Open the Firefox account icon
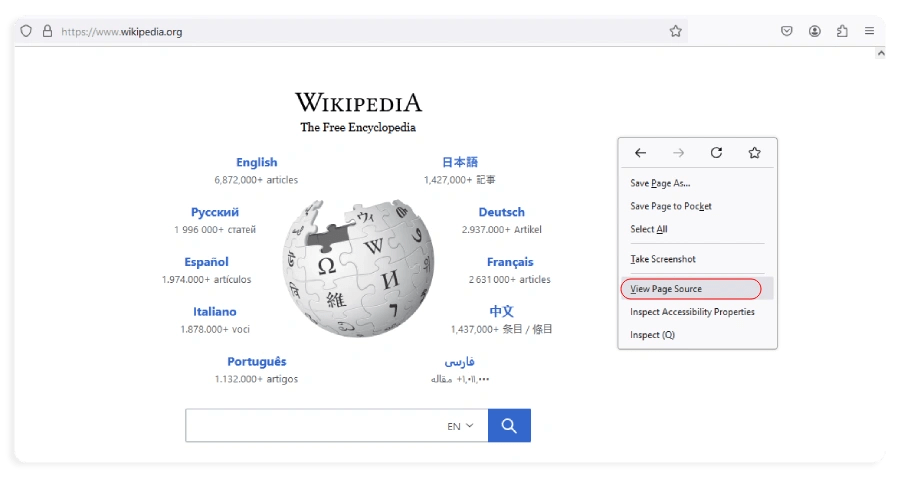 [814, 31]
